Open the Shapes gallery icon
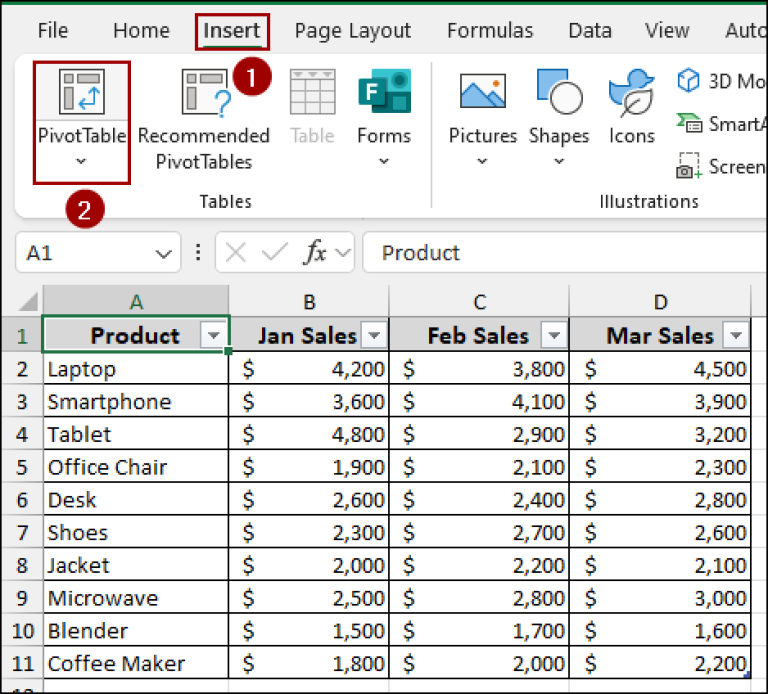 point(559,92)
